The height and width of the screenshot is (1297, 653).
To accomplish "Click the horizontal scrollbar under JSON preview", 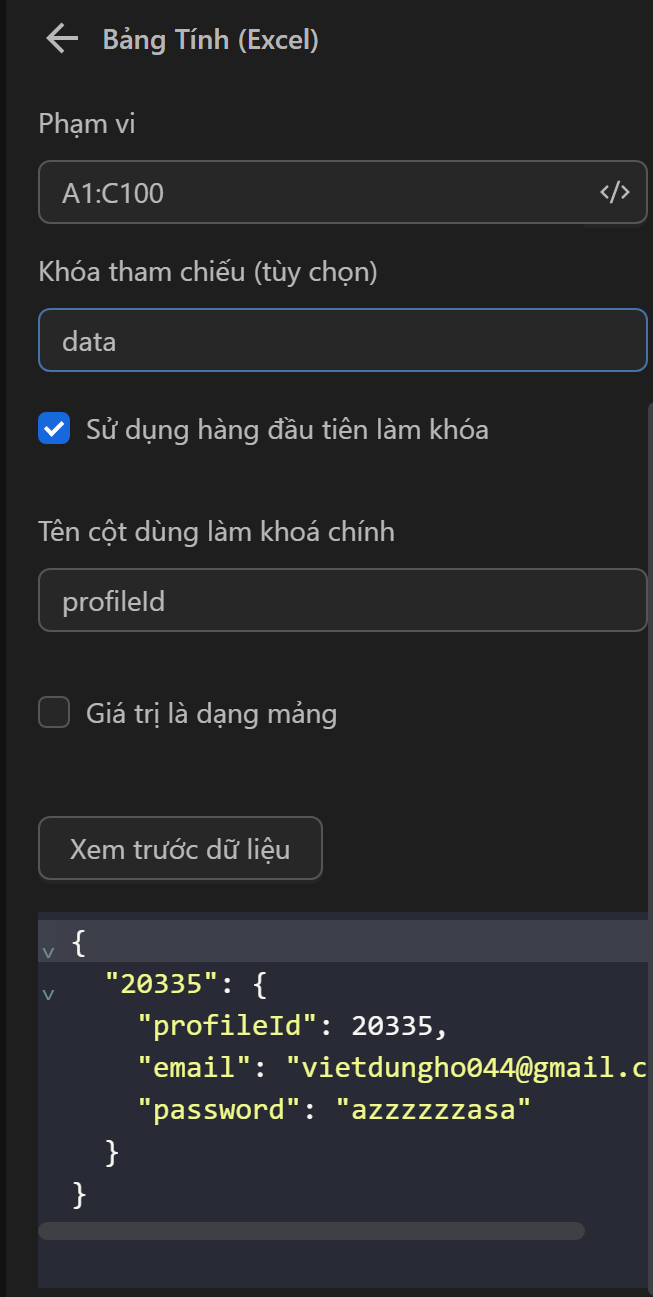I will coord(311,1231).
